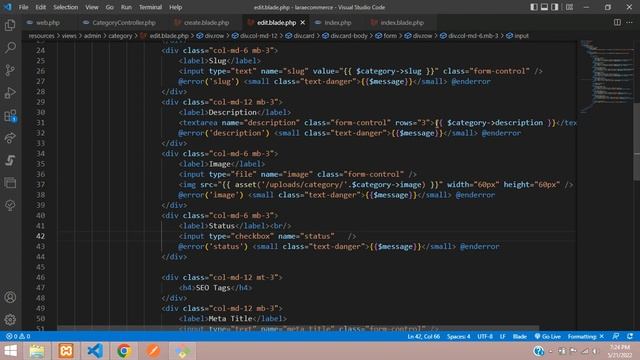The width and height of the screenshot is (640, 360).
Task: Toggle Panel layout icon in title bar
Action: click(544, 7)
